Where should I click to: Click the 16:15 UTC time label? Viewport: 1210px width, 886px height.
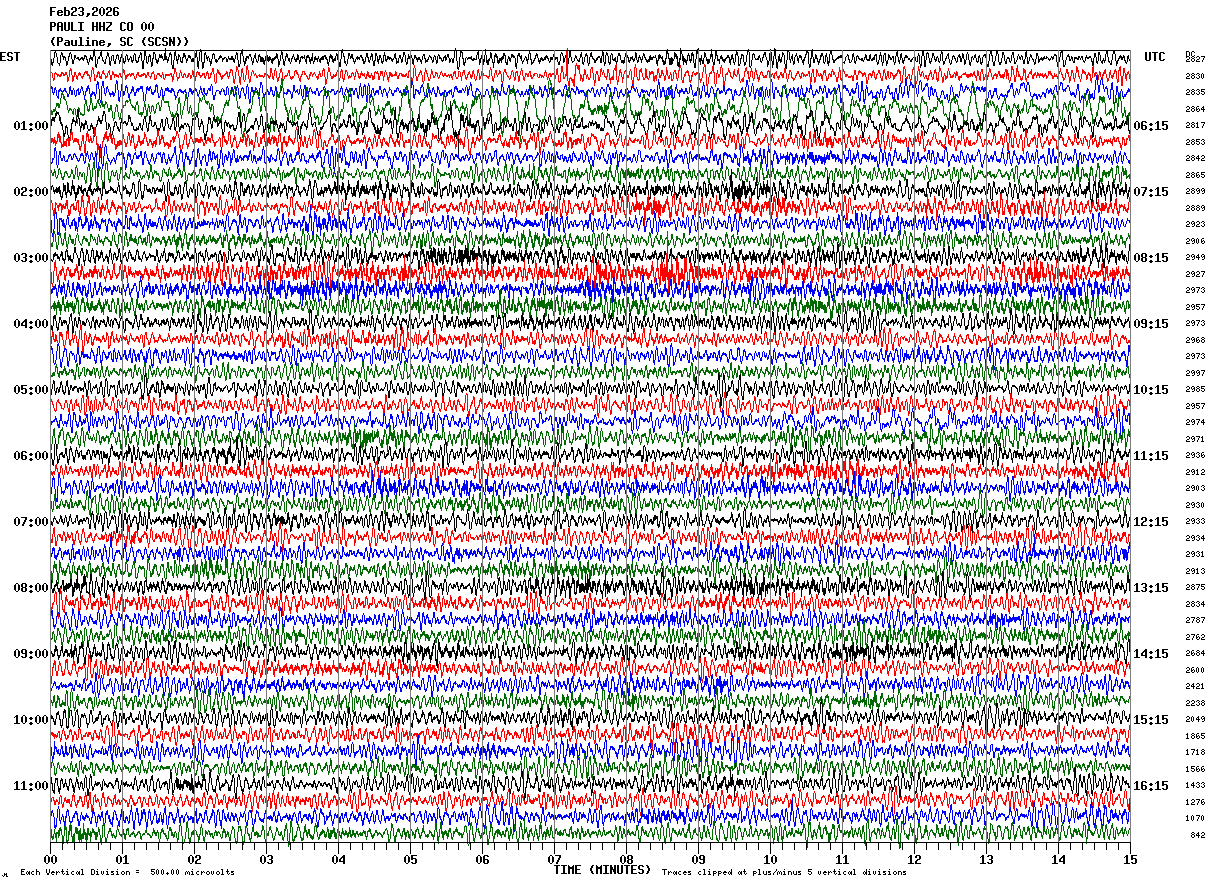click(1151, 786)
